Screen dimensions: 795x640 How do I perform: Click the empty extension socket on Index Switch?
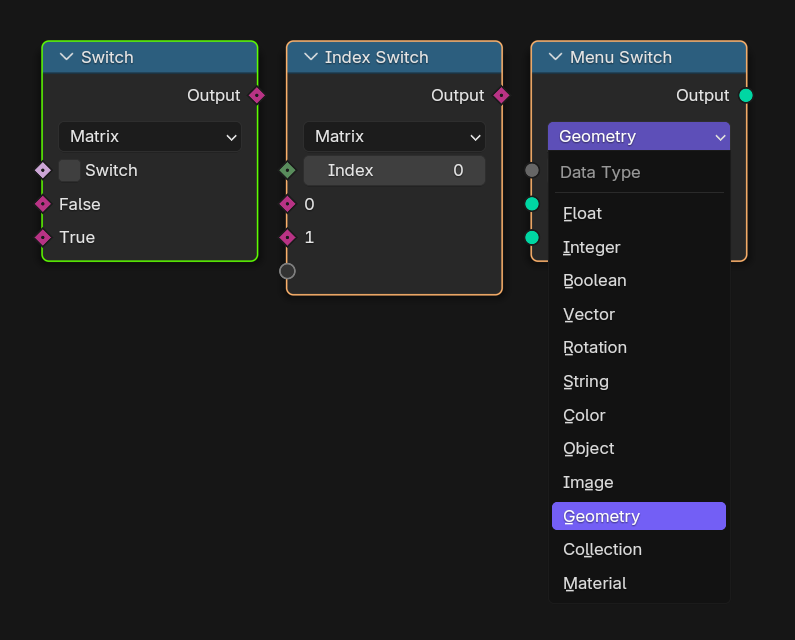click(x=287, y=271)
